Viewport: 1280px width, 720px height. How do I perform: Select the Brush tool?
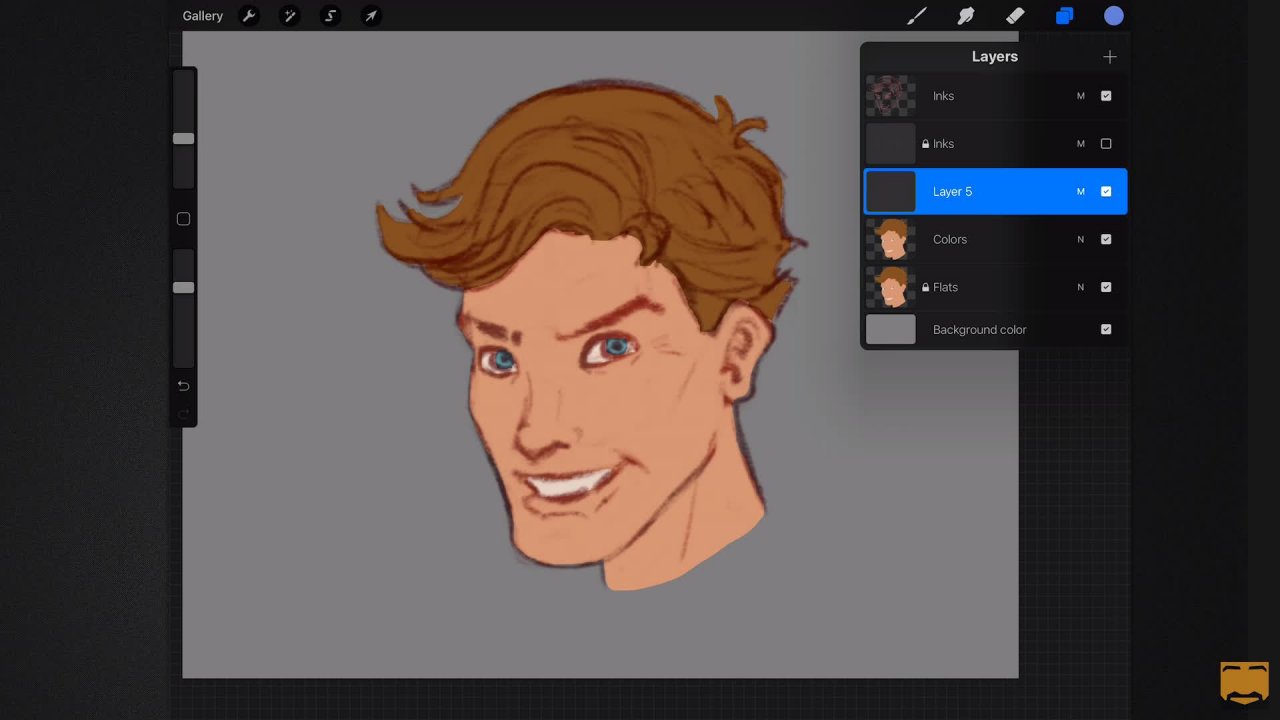click(917, 16)
